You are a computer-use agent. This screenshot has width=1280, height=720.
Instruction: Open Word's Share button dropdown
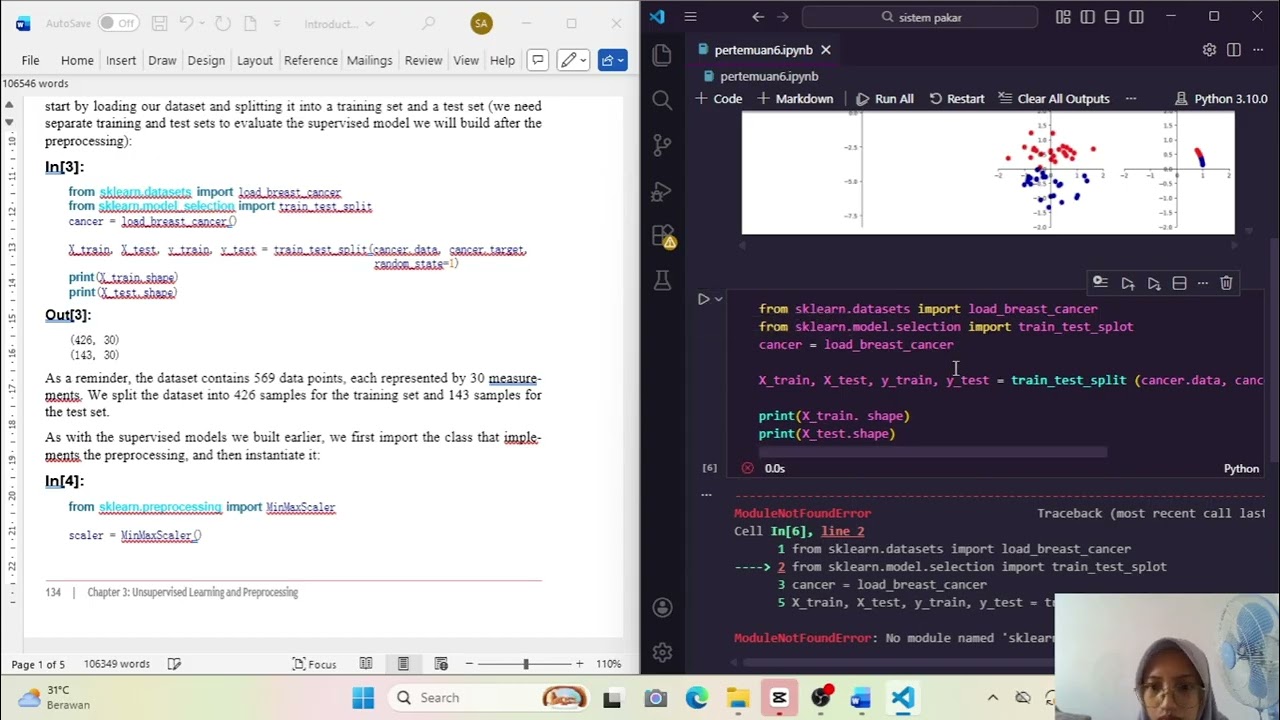pos(612,60)
